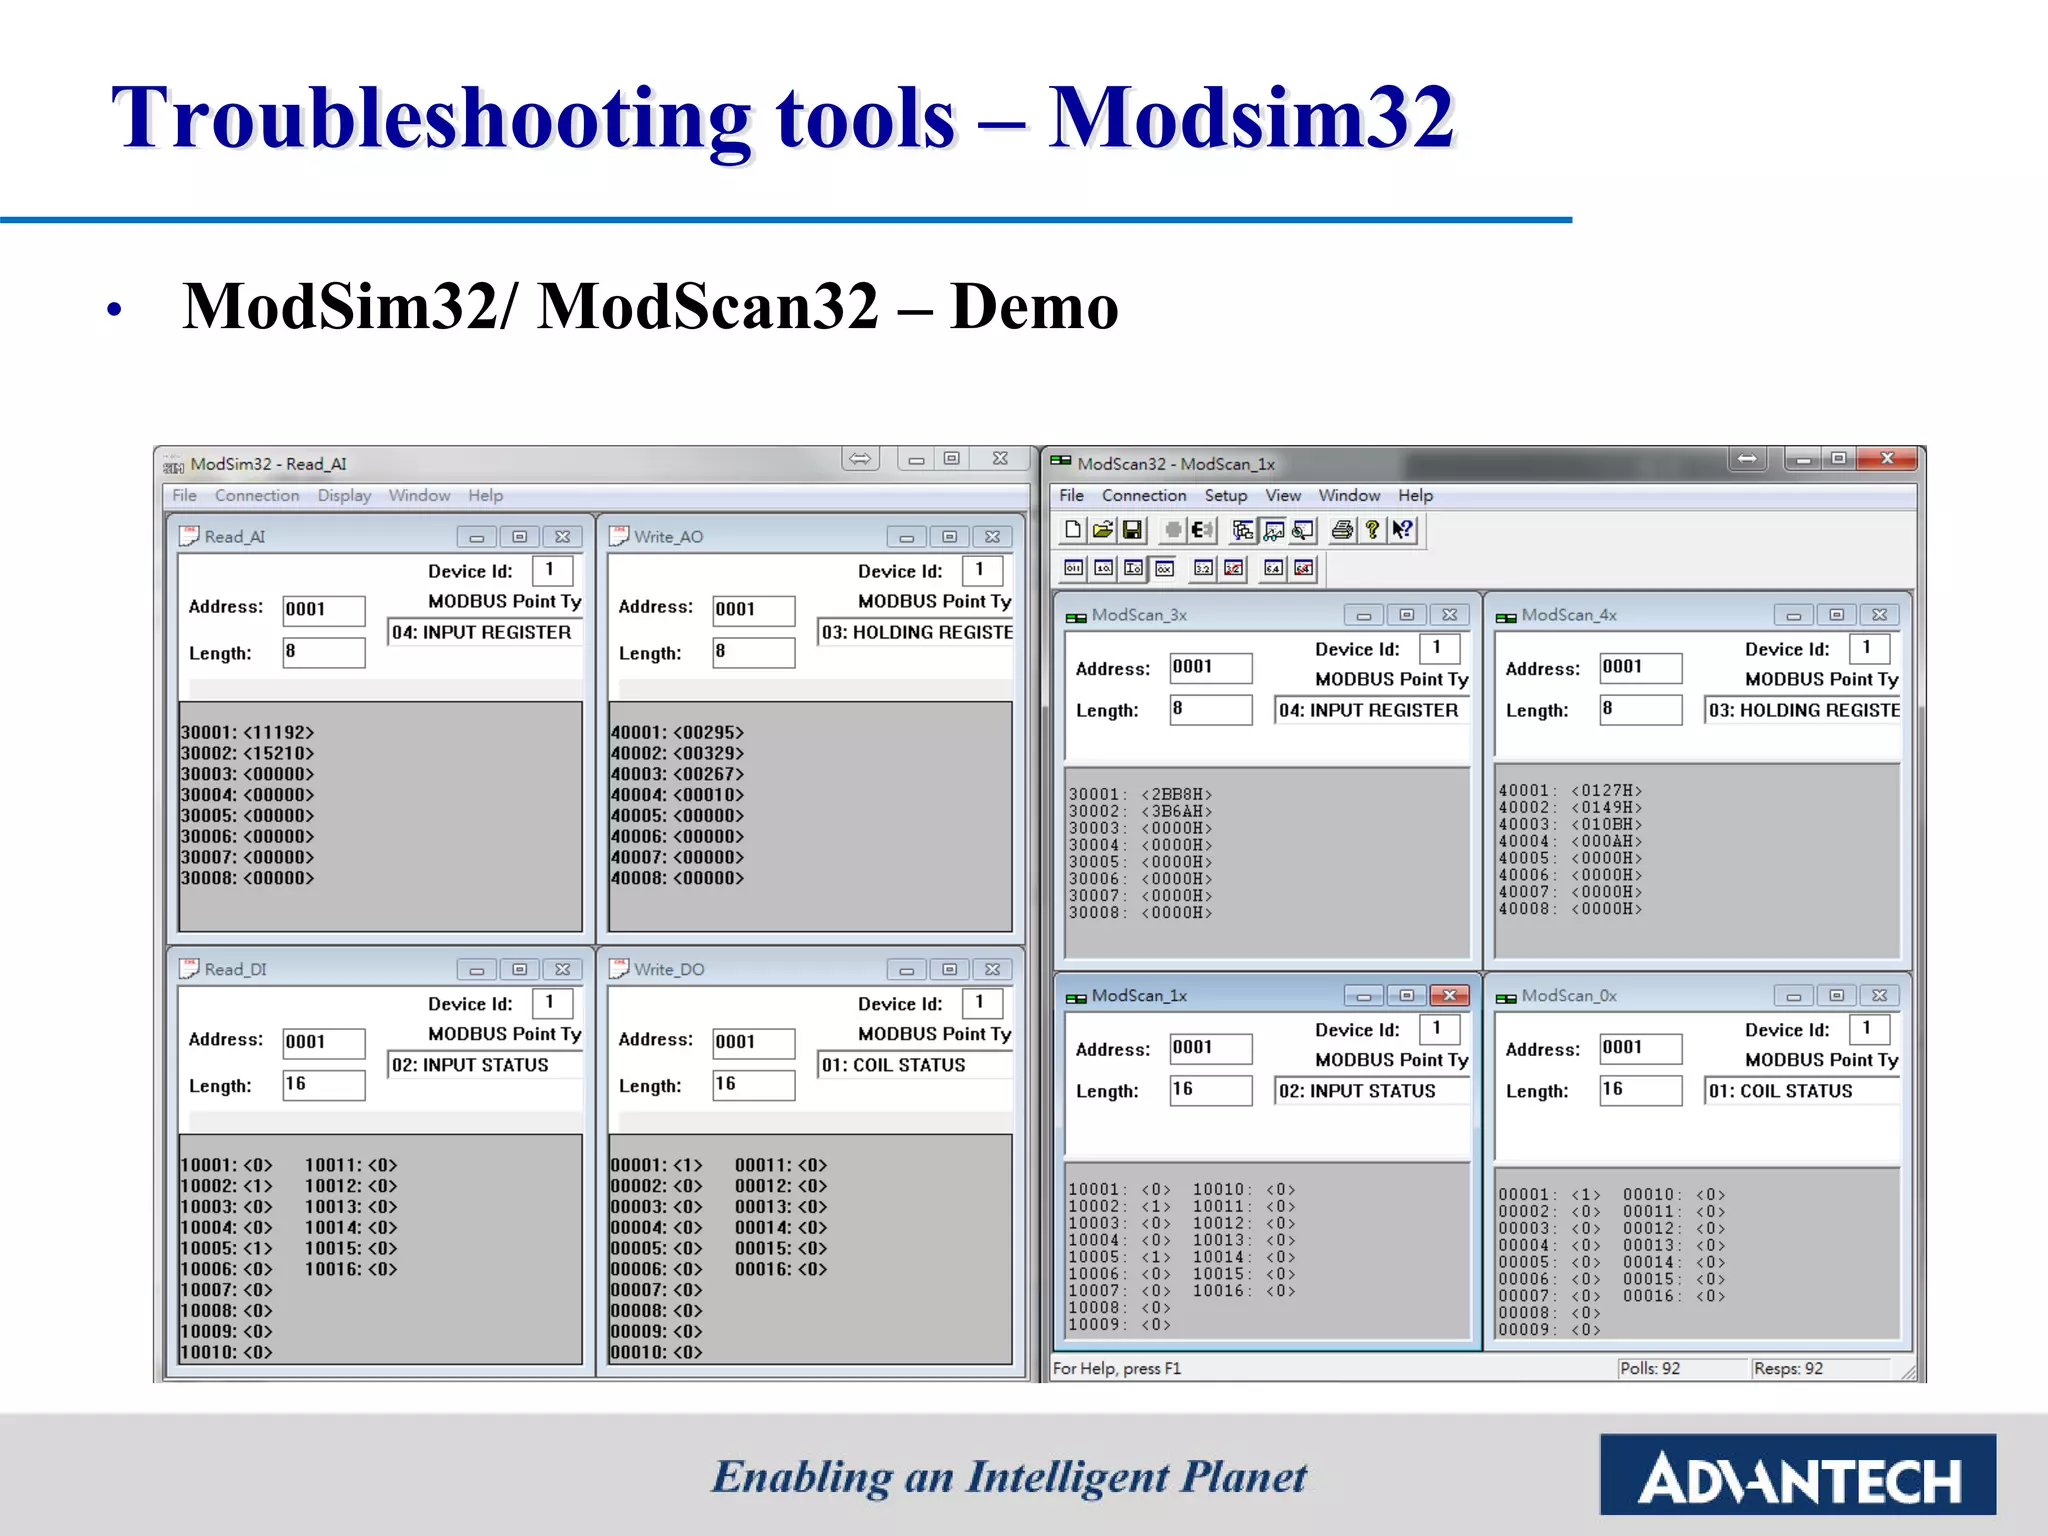Select the swapped 32-bit float format icon
Viewport: 2048px width, 1536px height.
click(1234, 568)
